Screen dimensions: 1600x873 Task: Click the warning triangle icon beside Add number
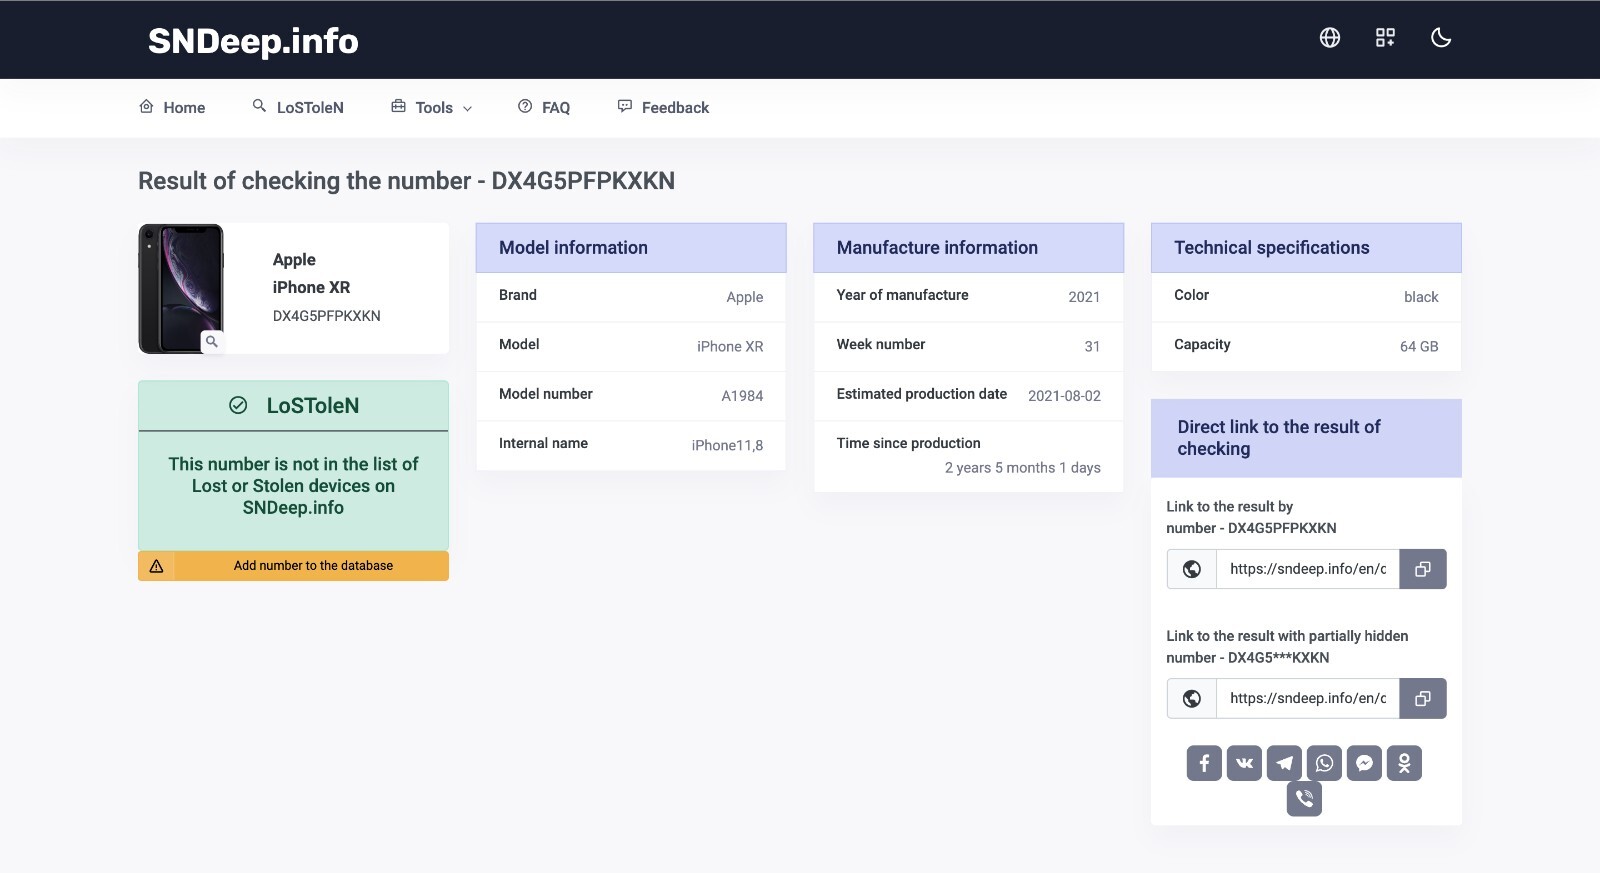[x=157, y=566]
